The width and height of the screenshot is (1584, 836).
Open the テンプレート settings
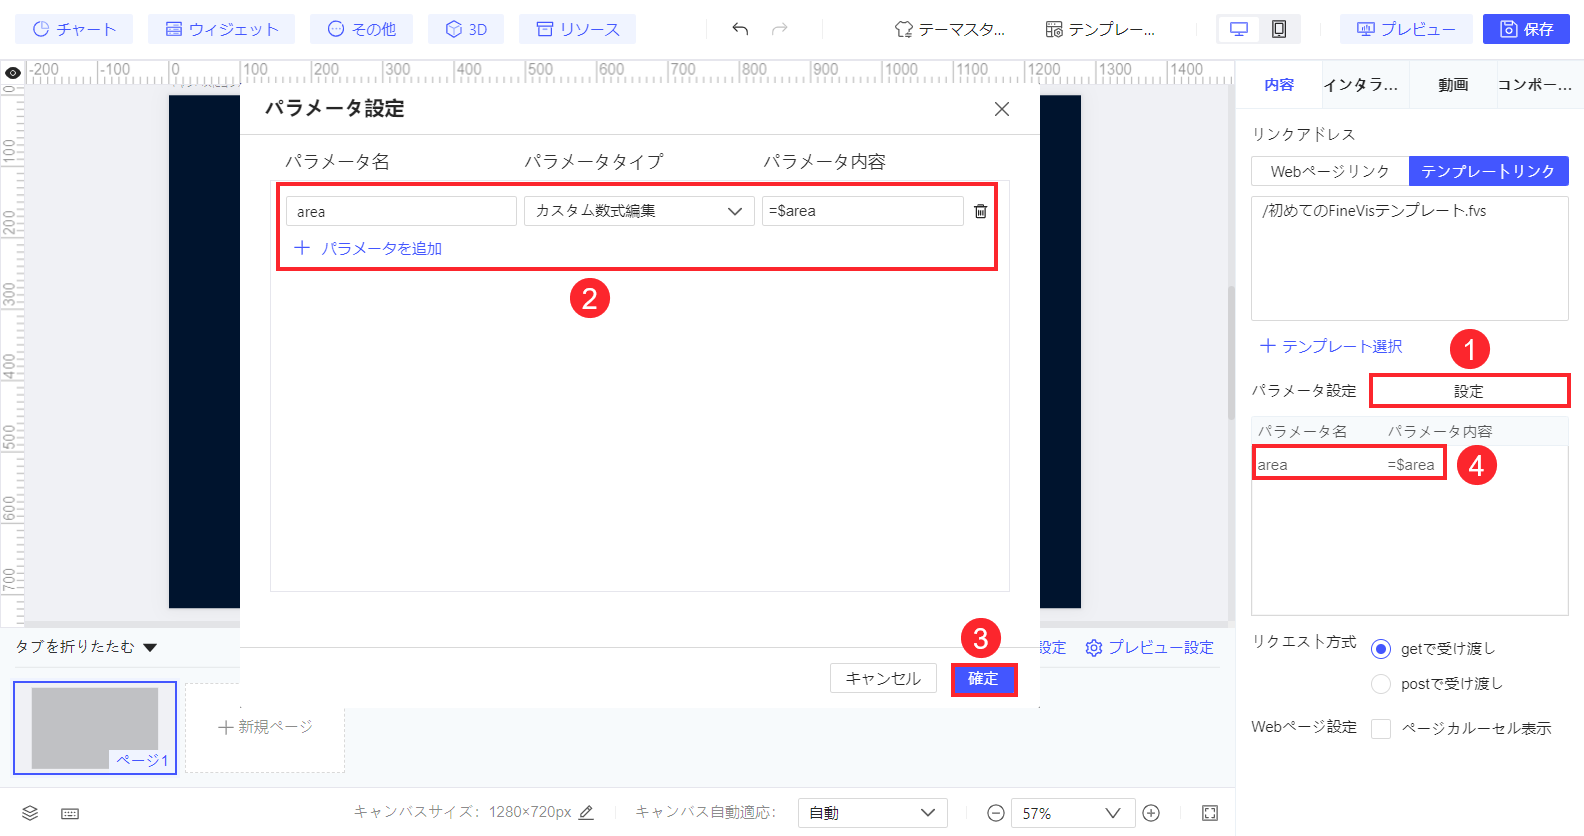pyautogui.click(x=1099, y=29)
